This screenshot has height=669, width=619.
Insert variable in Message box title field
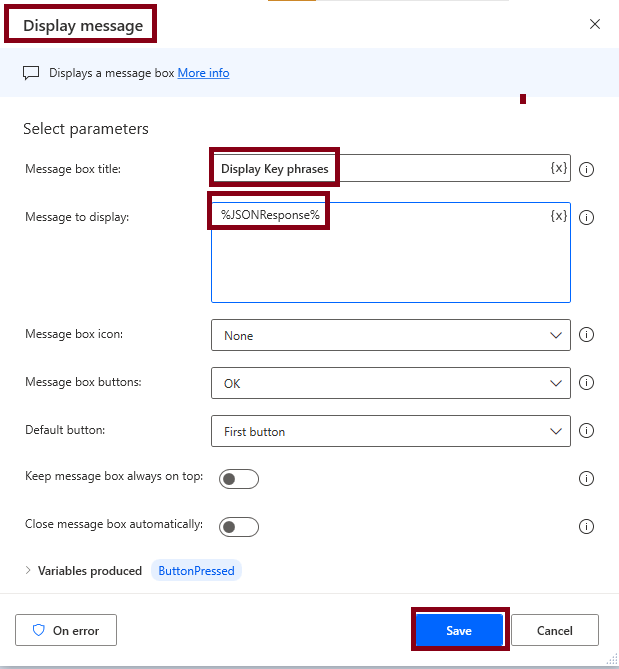pyautogui.click(x=559, y=168)
